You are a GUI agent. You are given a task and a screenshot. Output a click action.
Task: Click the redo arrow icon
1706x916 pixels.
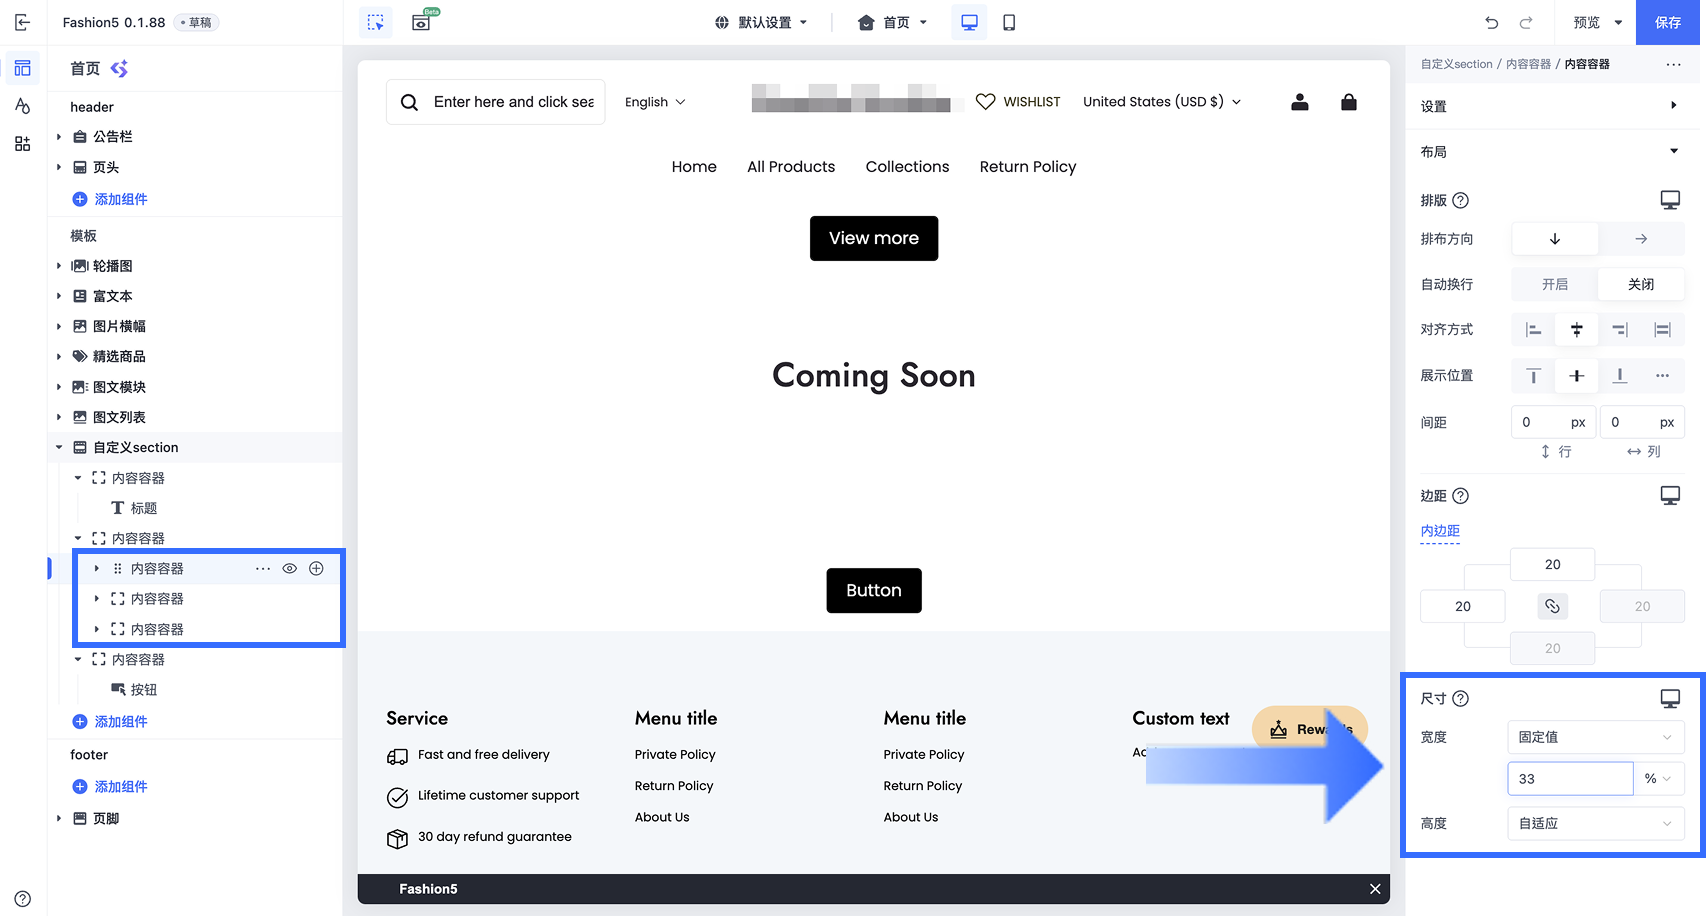click(1526, 22)
